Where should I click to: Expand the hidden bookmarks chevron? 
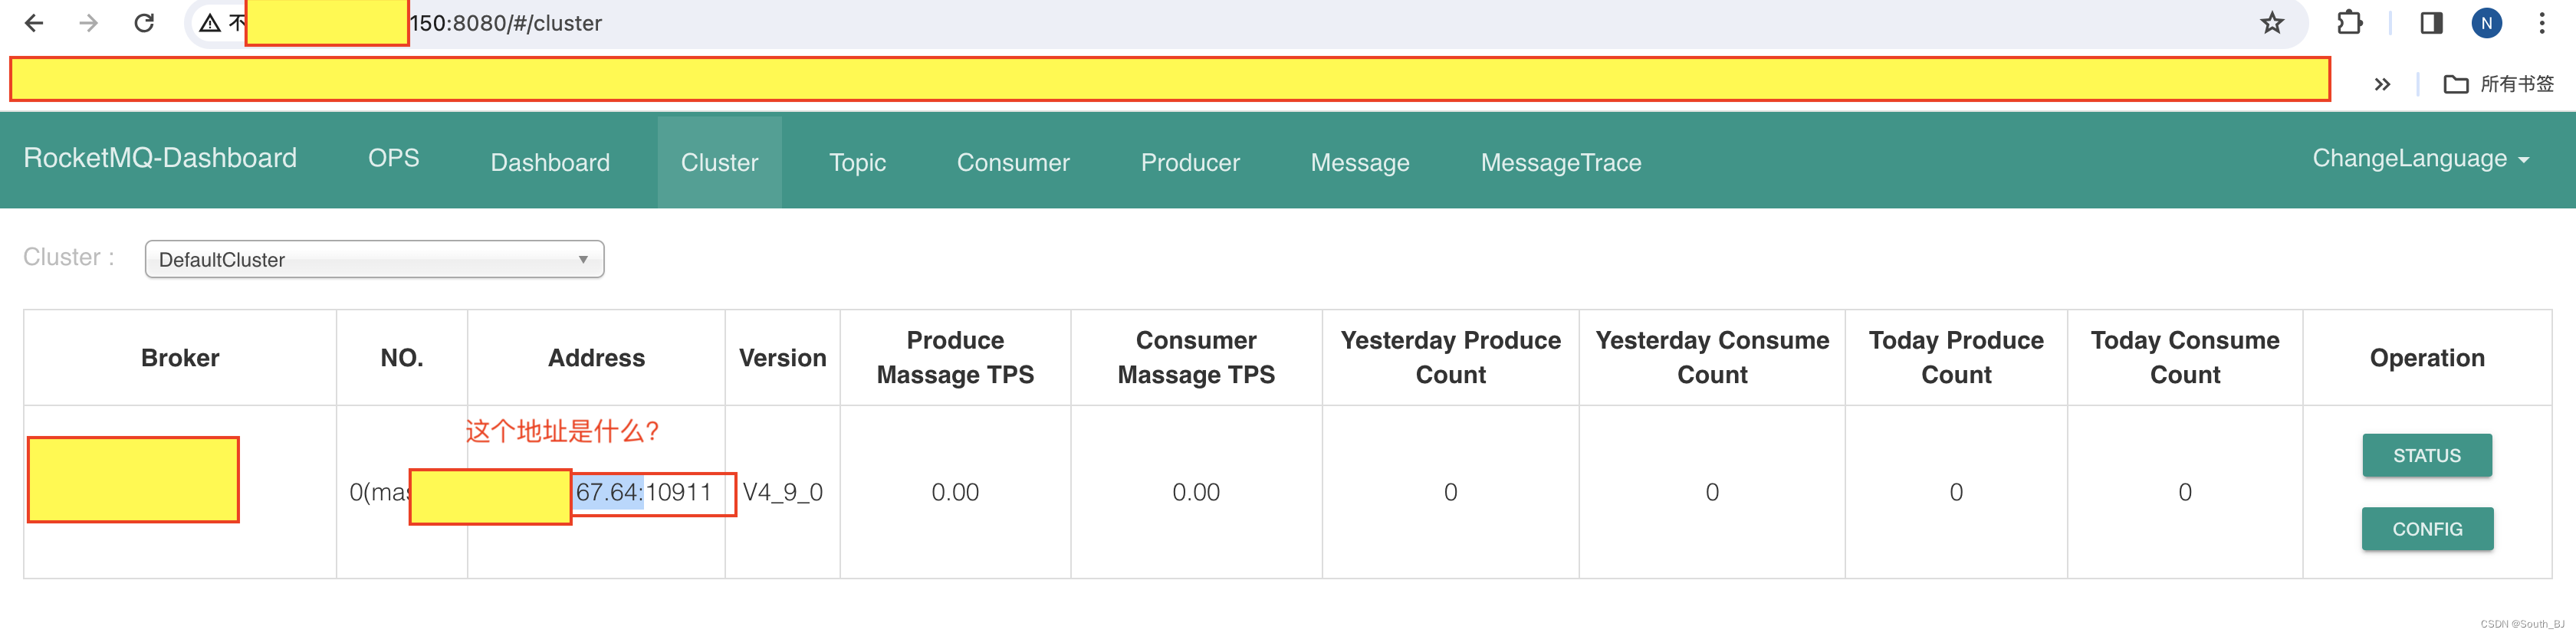pos(2382,84)
